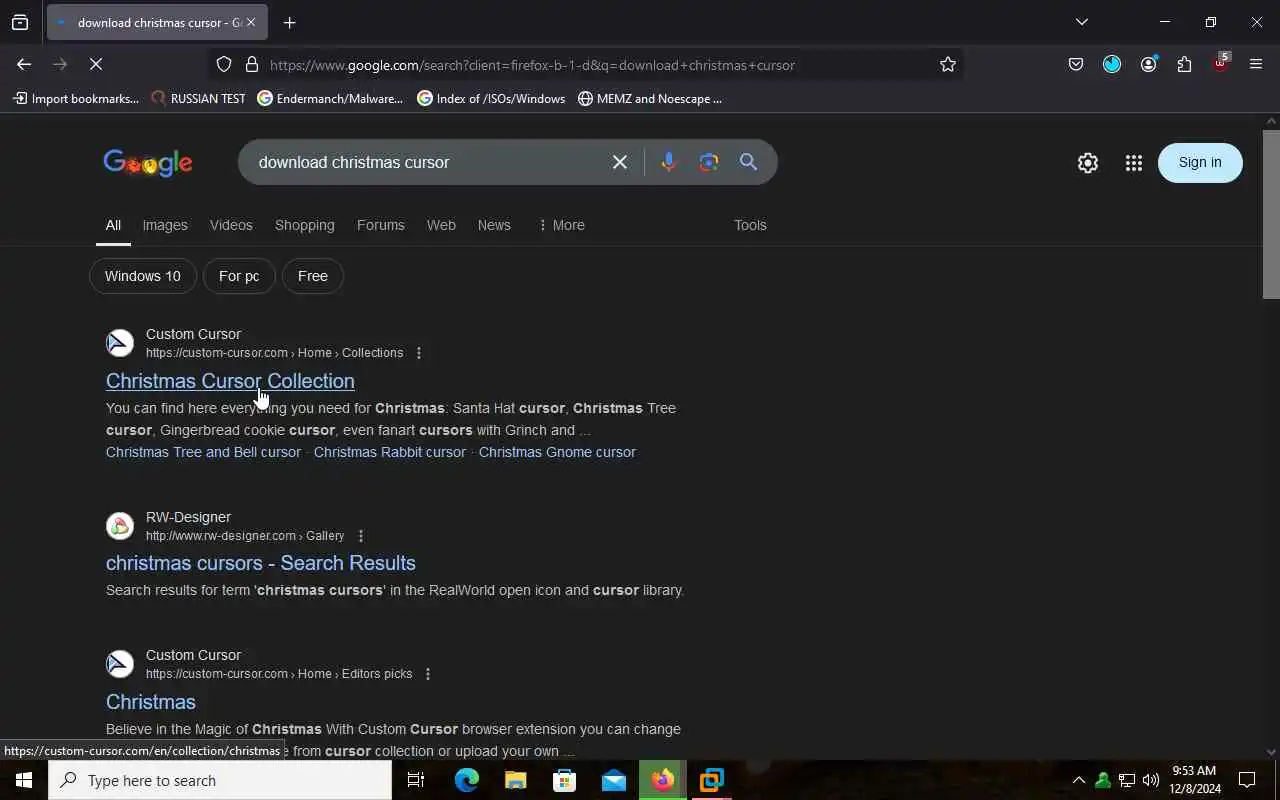Launch Microsoft Edge from taskbar

tap(467, 780)
